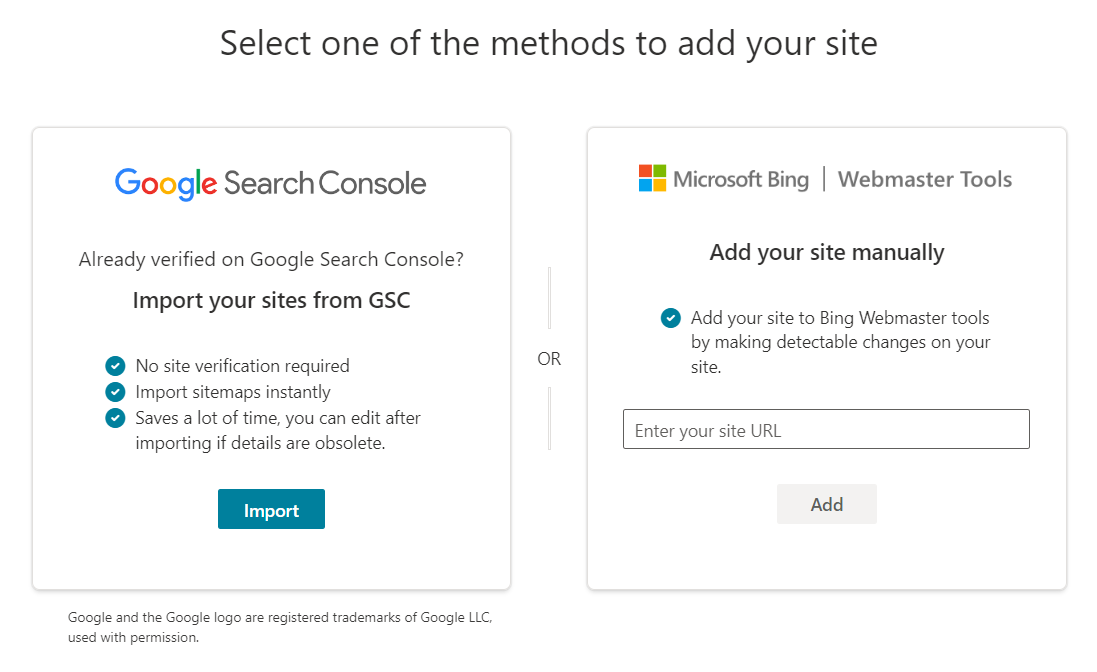1097x672 pixels.
Task: Click the OR divider text
Action: point(549,358)
